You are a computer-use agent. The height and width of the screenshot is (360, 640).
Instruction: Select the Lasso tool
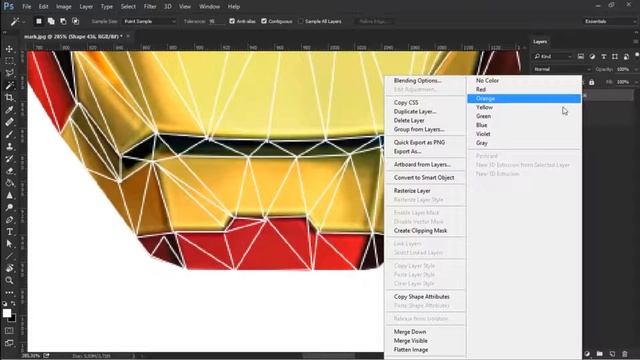[x=9, y=73]
